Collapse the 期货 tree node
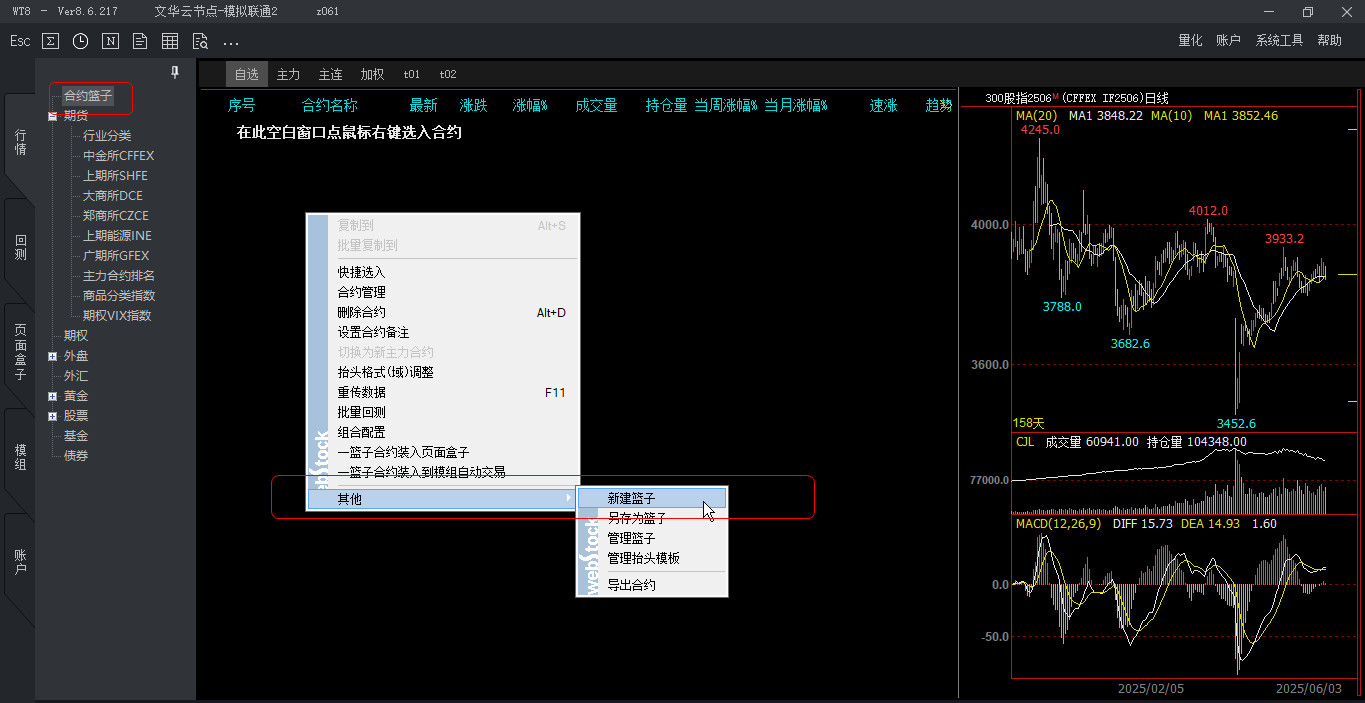 pos(53,116)
